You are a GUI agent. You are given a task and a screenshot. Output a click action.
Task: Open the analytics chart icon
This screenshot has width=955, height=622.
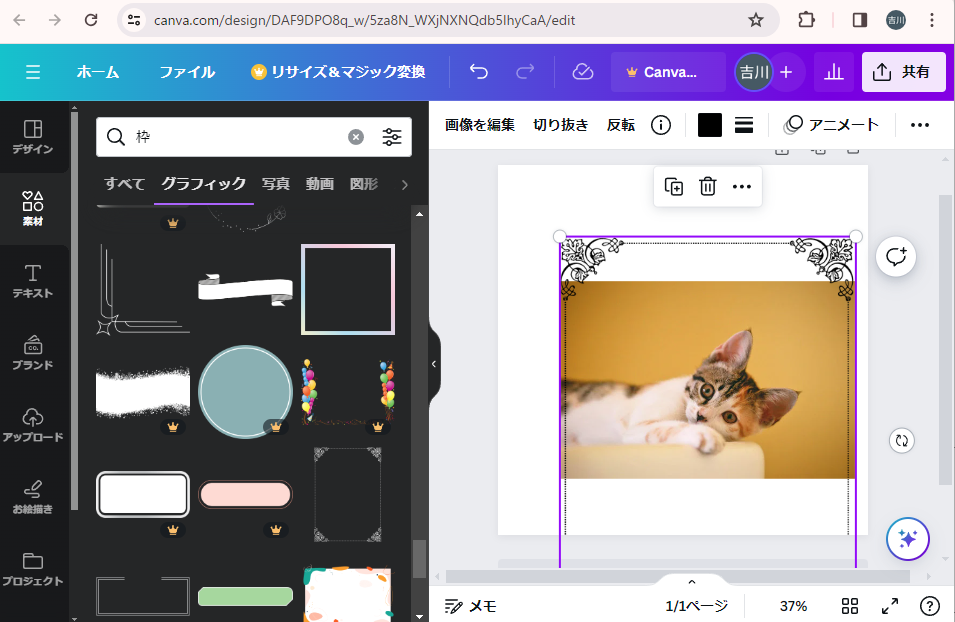(832, 72)
